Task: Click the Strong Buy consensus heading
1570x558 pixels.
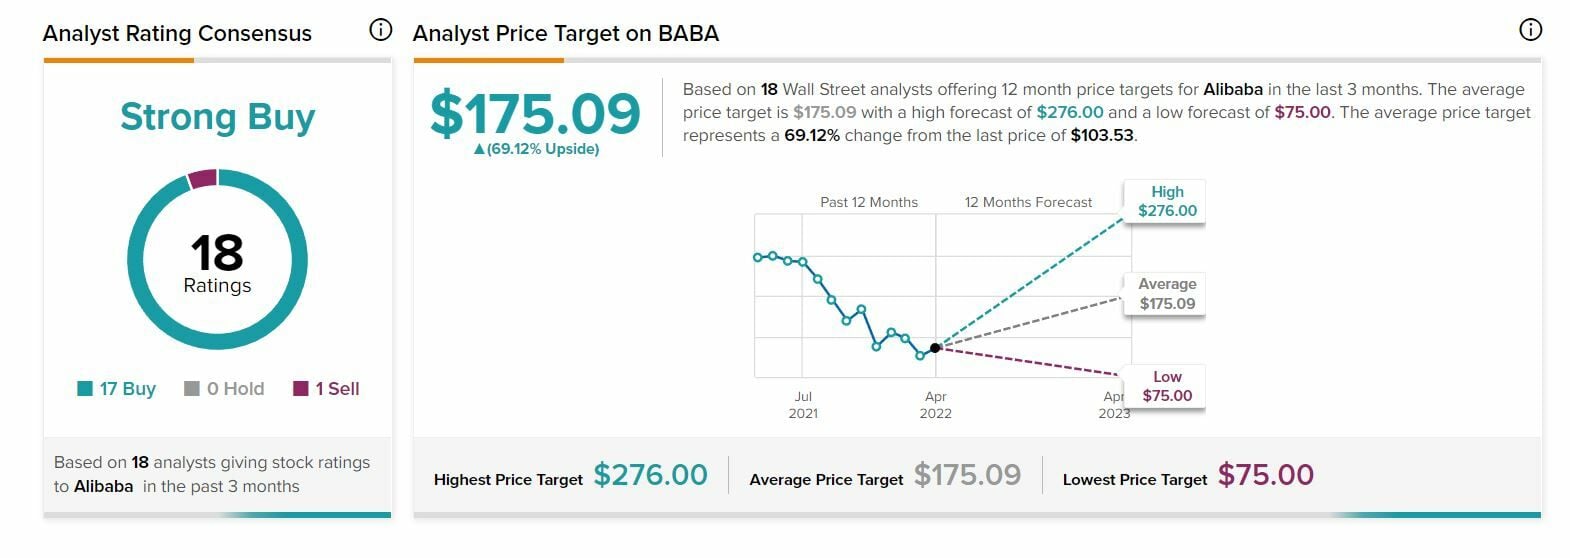Action: (217, 117)
